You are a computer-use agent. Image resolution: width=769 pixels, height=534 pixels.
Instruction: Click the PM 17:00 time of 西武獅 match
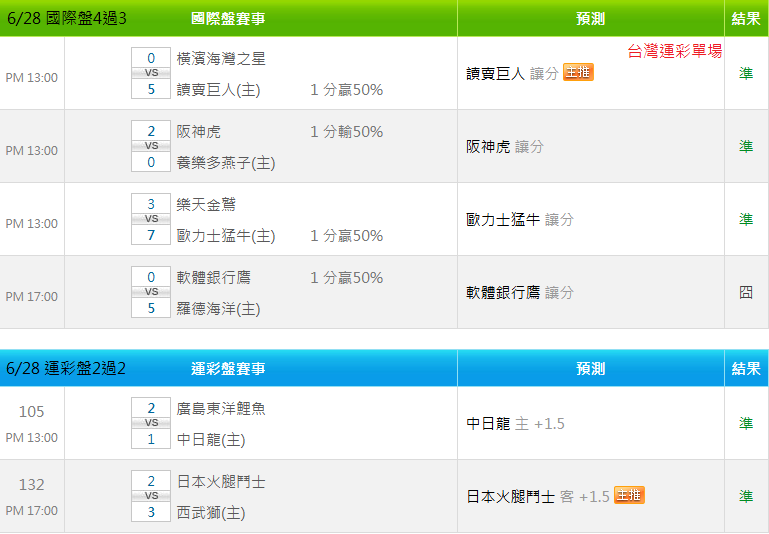[x=31, y=510]
